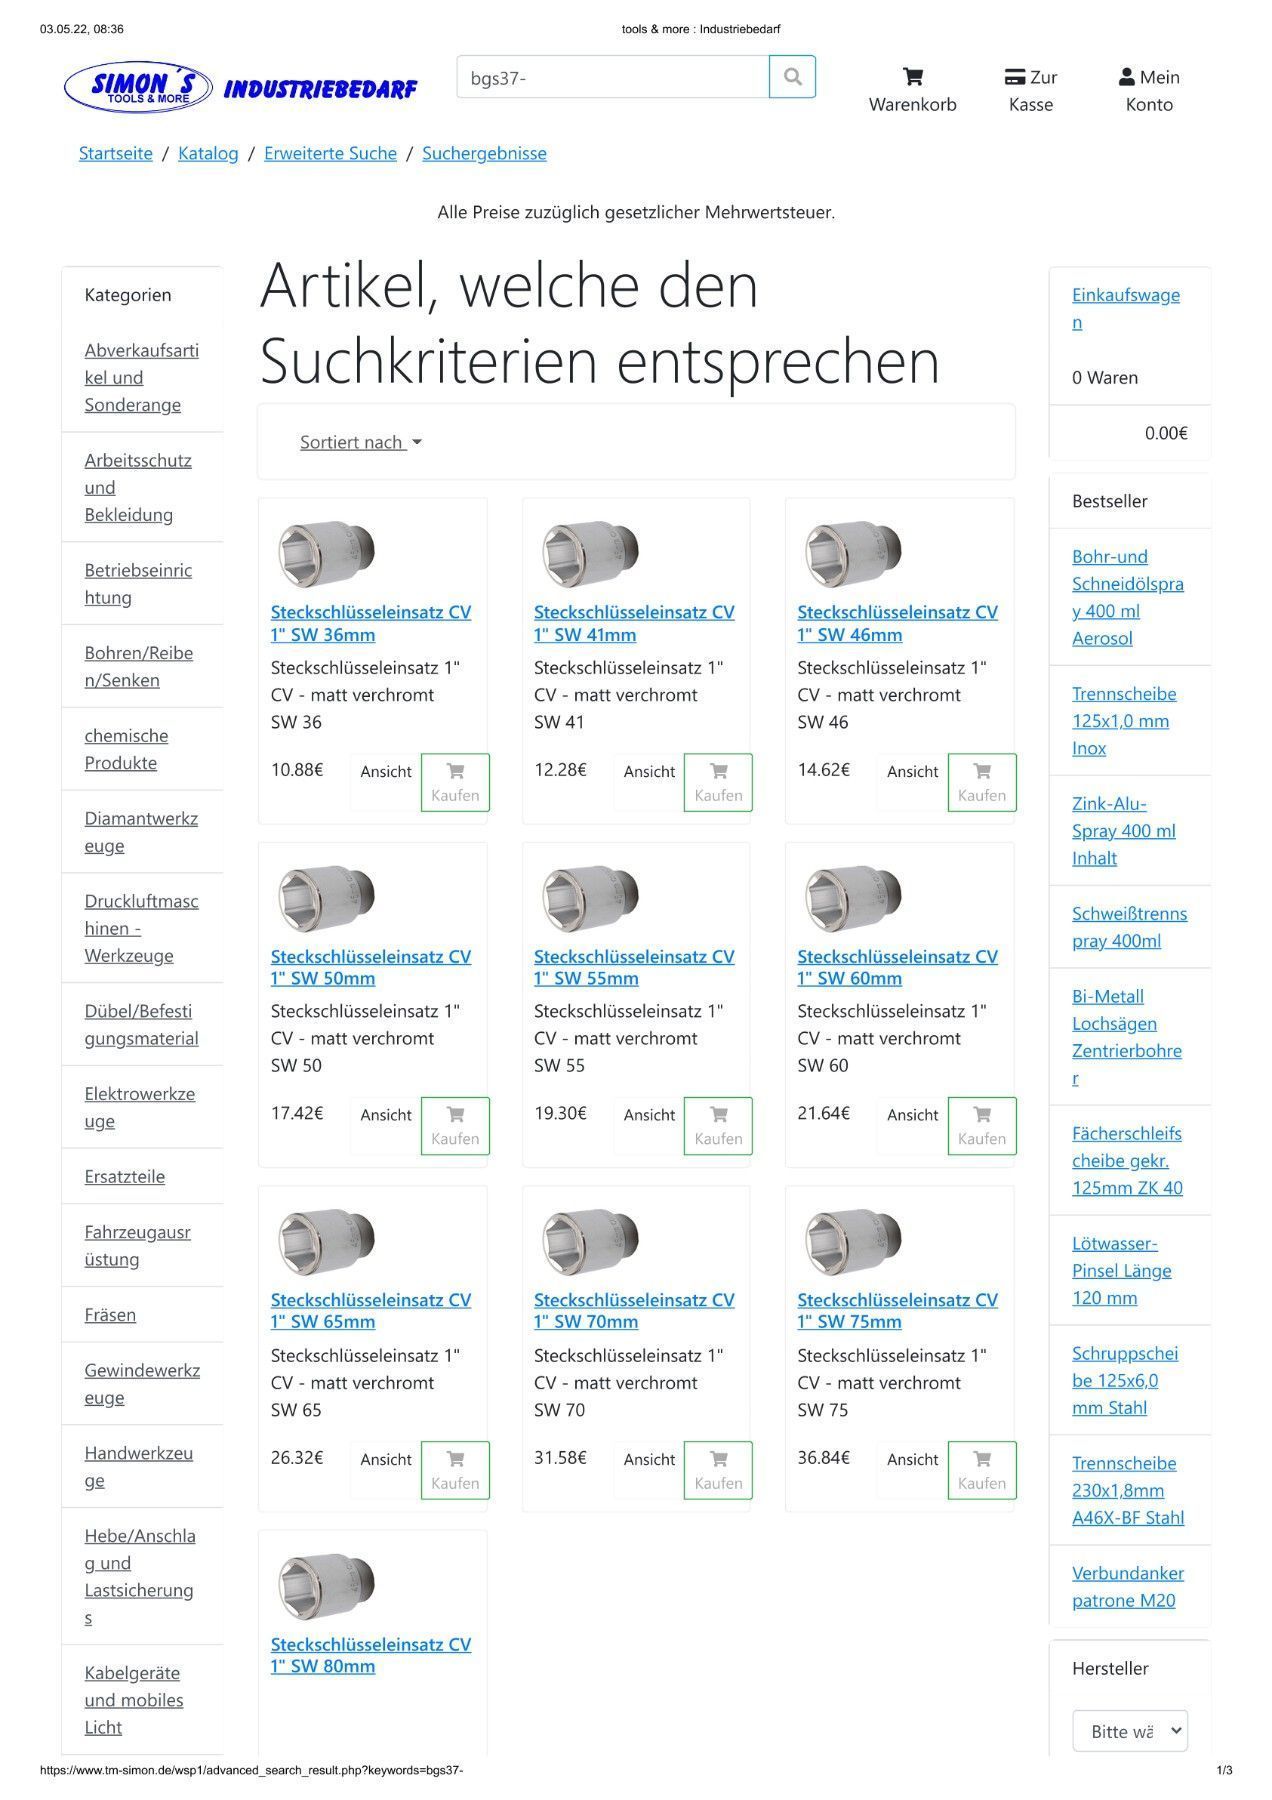Screen dimensions: 1272x1800
Task: Go to Erweiterte Suche breadcrumb
Action: click(330, 153)
